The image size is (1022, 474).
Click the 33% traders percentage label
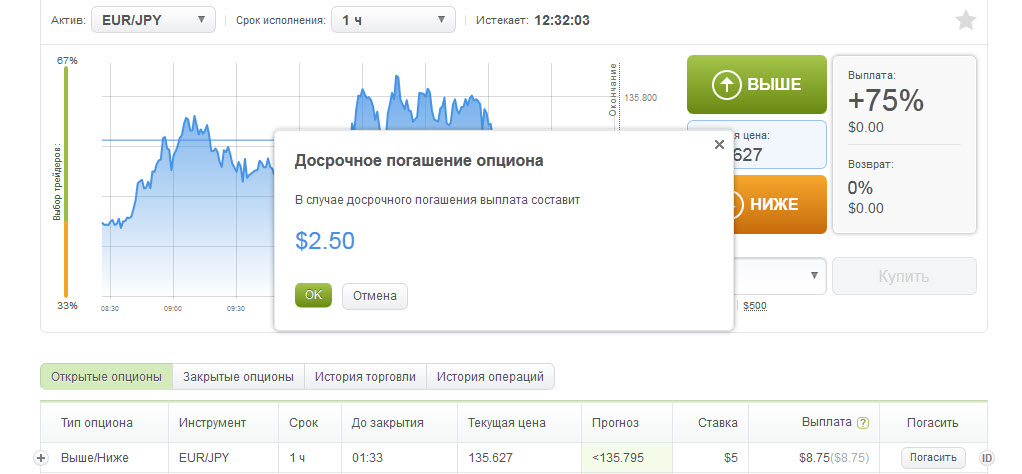(x=67, y=305)
